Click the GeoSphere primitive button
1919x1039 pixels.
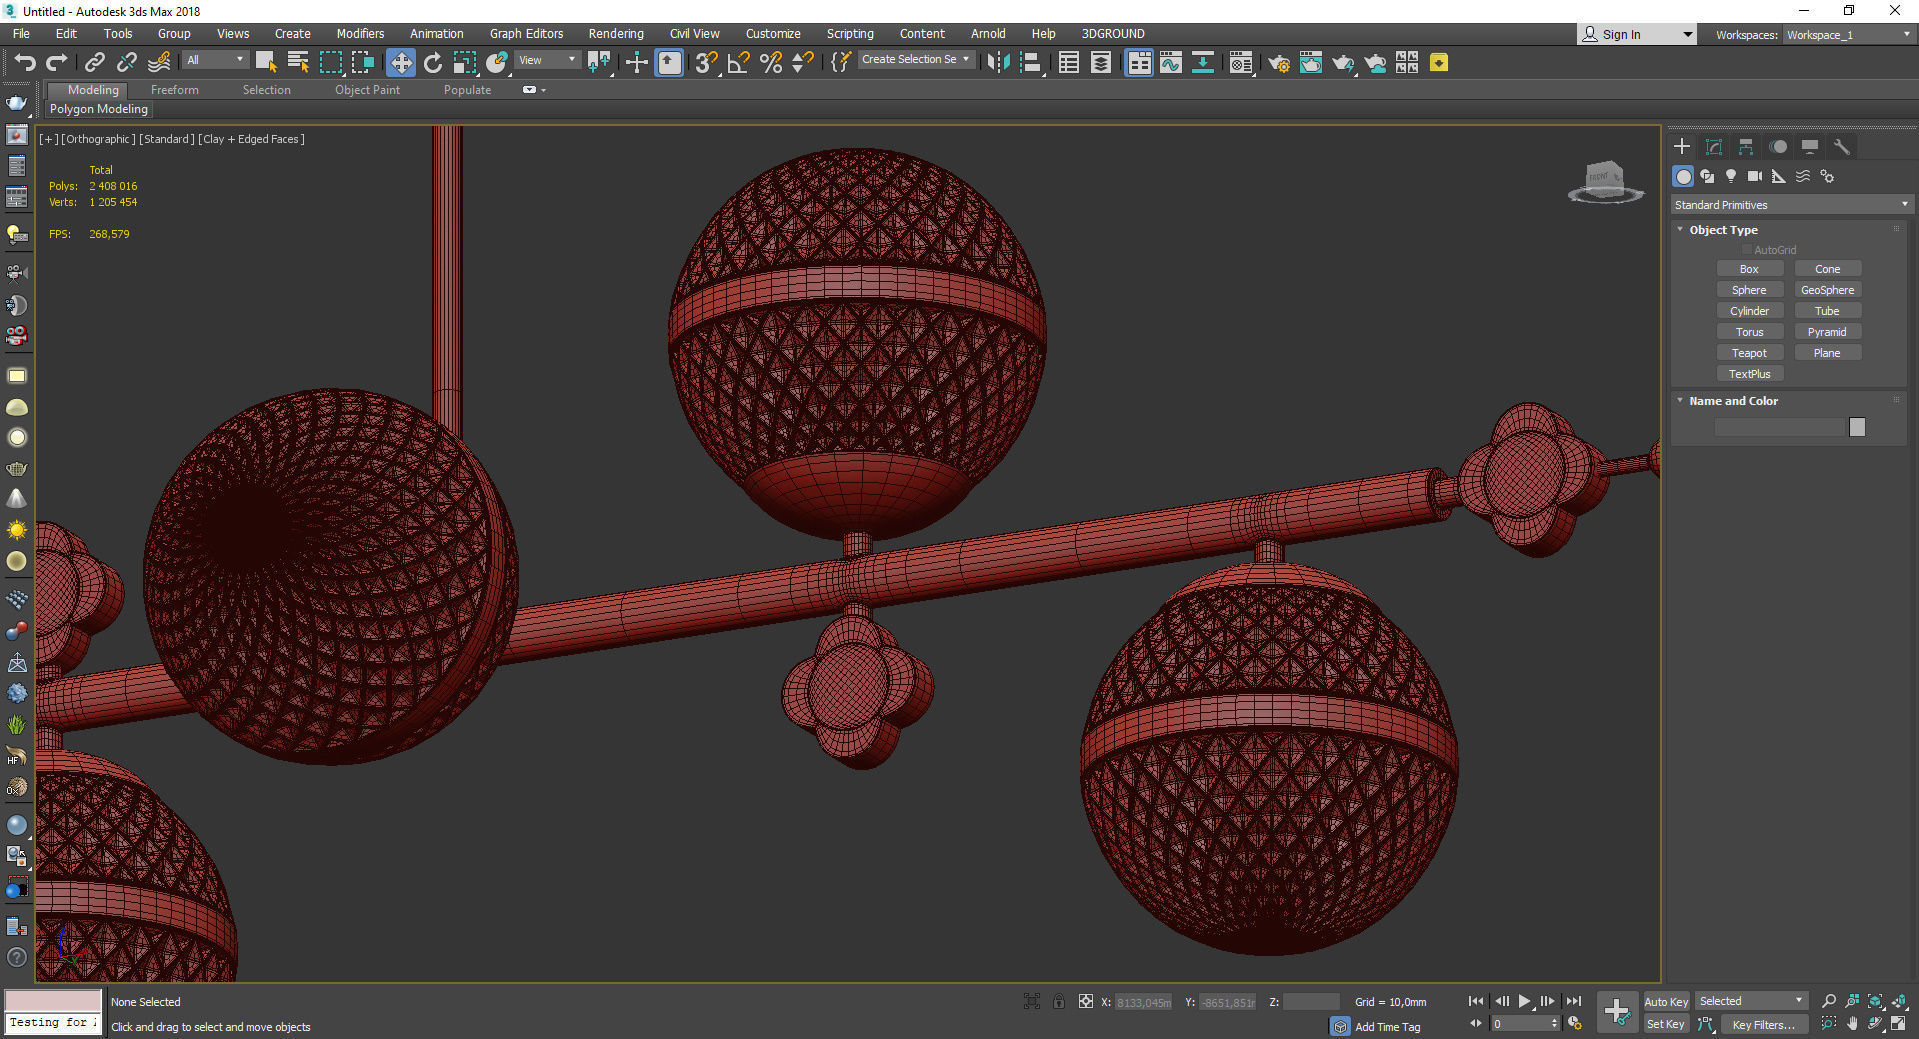[x=1827, y=290]
